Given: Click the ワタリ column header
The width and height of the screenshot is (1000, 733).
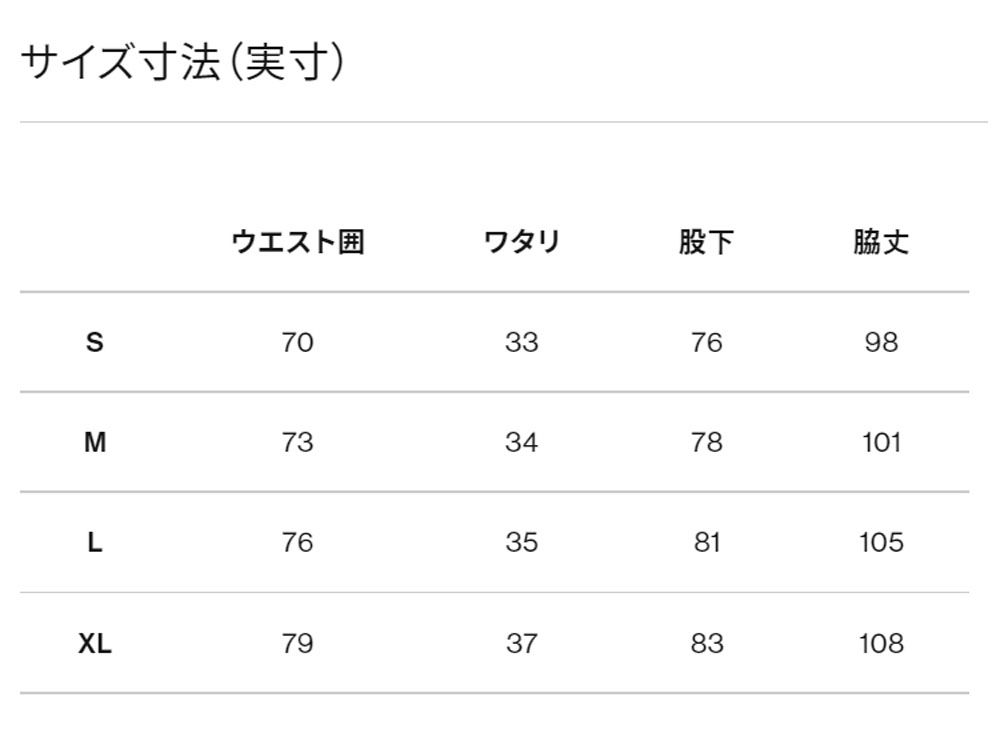Looking at the screenshot, I should pos(521,242).
